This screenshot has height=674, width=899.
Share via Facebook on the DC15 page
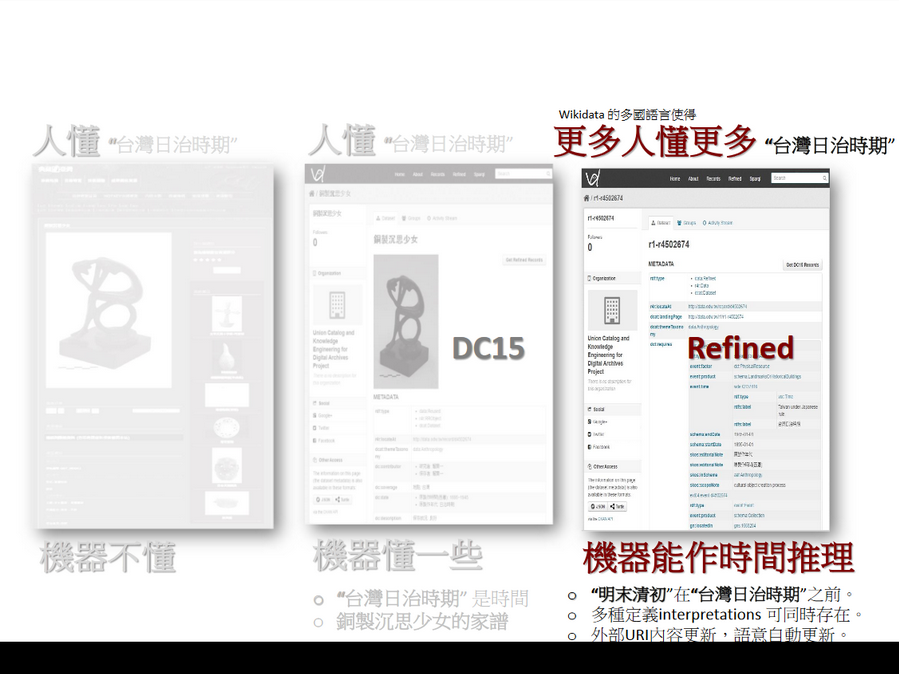324,441
